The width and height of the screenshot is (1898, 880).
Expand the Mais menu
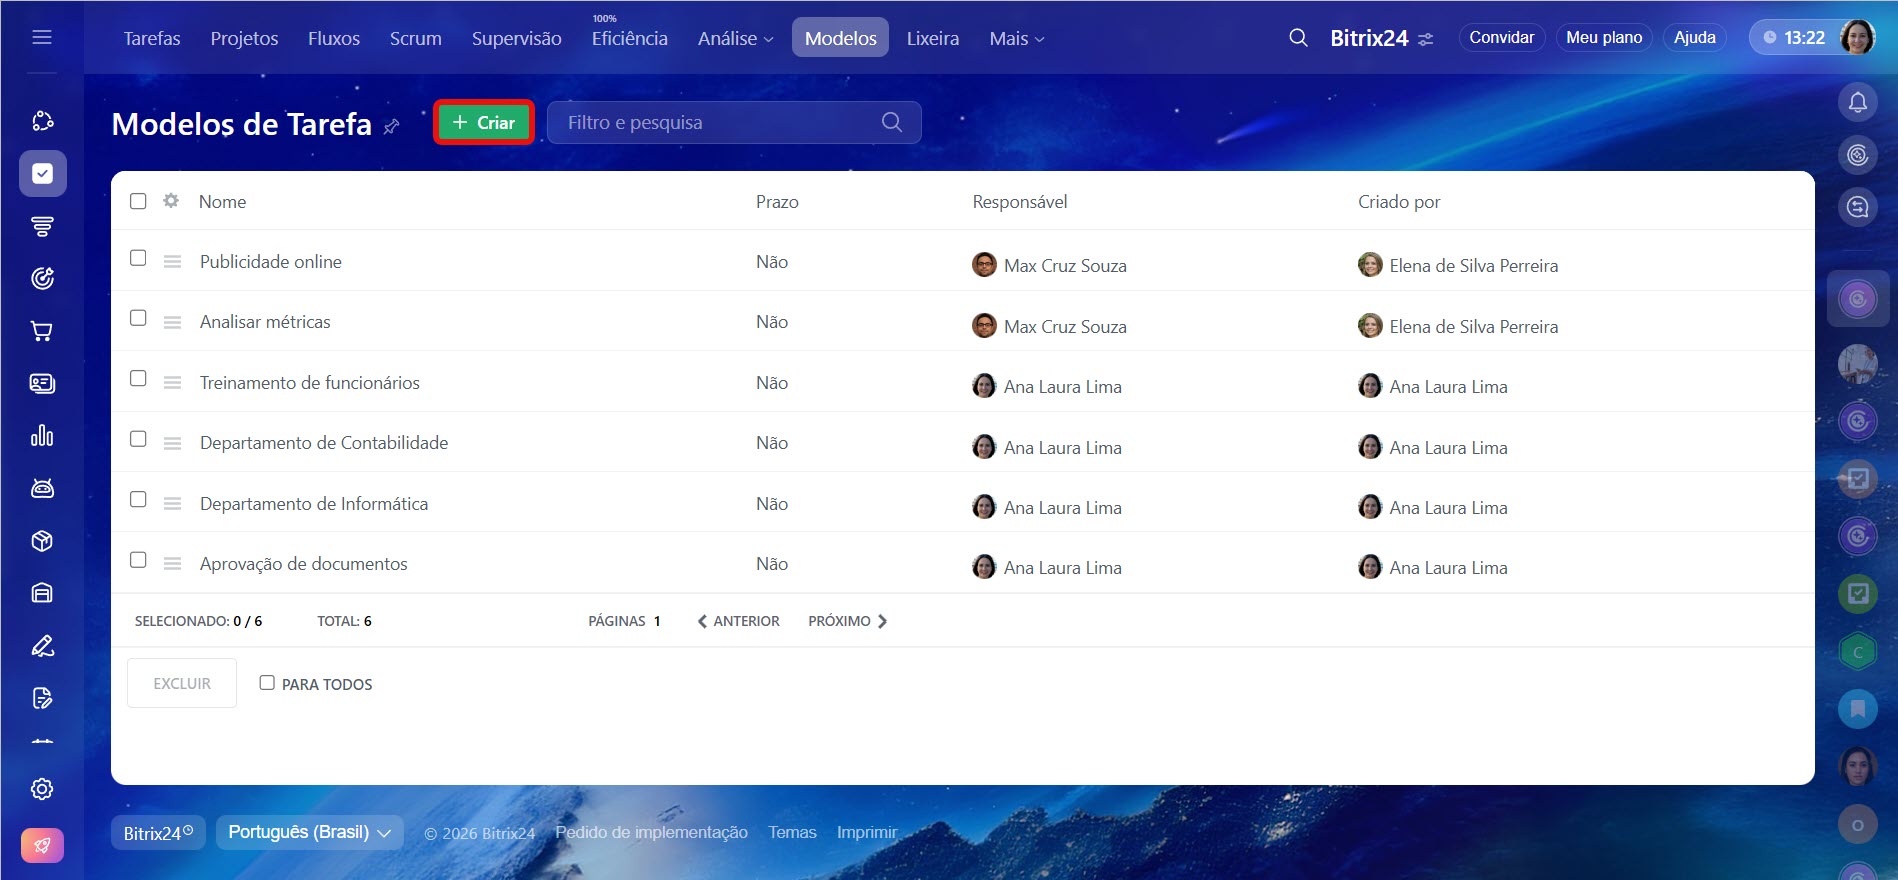pos(1016,39)
